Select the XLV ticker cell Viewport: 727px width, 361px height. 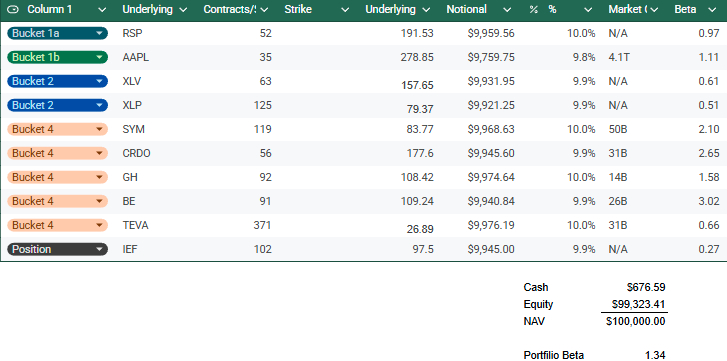[132, 82]
